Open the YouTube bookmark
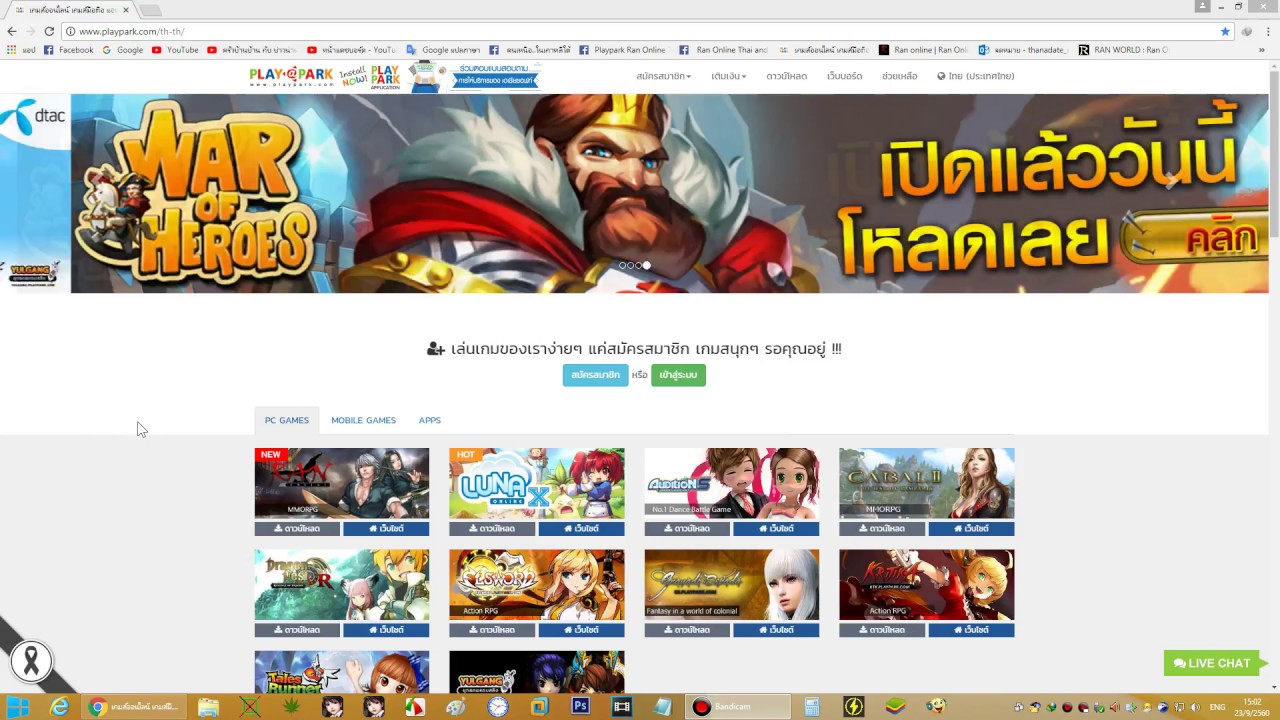Image resolution: width=1280 pixels, height=720 pixels. click(175, 49)
